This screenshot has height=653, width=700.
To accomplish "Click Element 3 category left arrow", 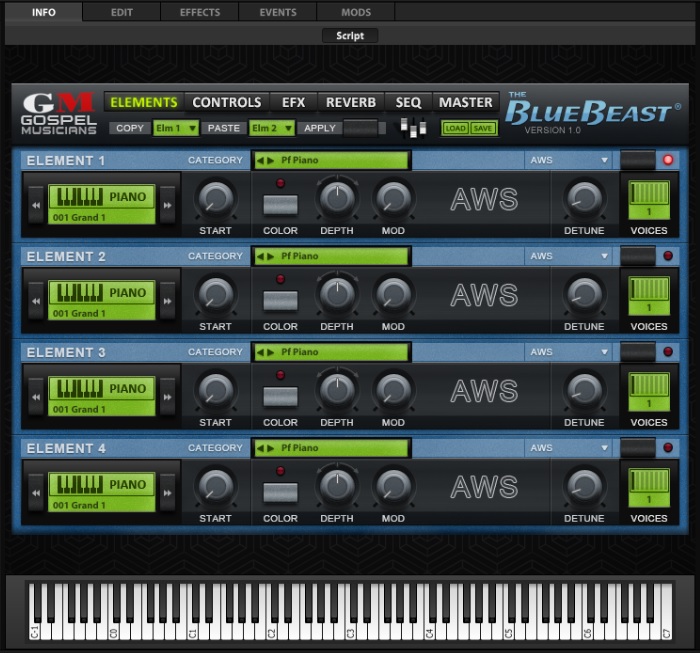I will 260,353.
